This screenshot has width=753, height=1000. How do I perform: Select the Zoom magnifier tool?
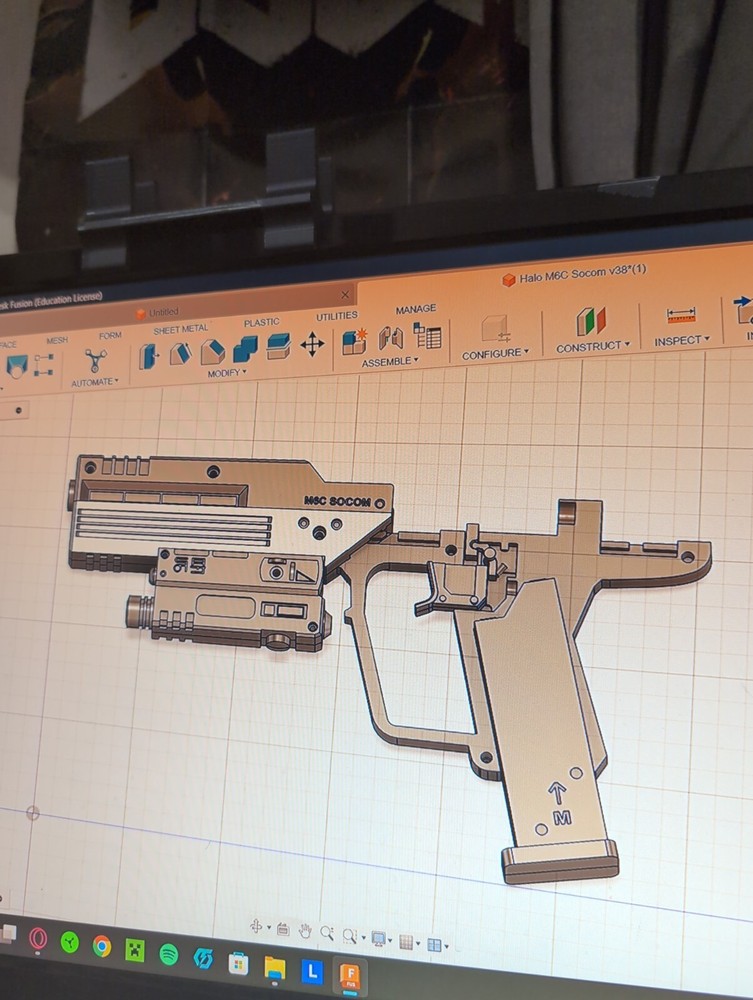[x=327, y=934]
